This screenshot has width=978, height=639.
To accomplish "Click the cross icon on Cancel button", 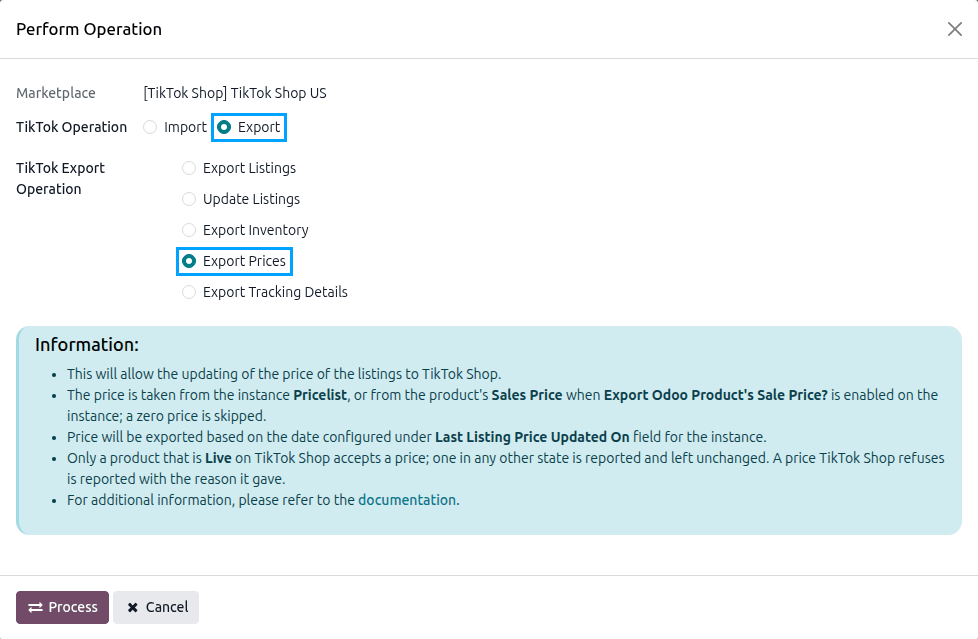I will [133, 607].
